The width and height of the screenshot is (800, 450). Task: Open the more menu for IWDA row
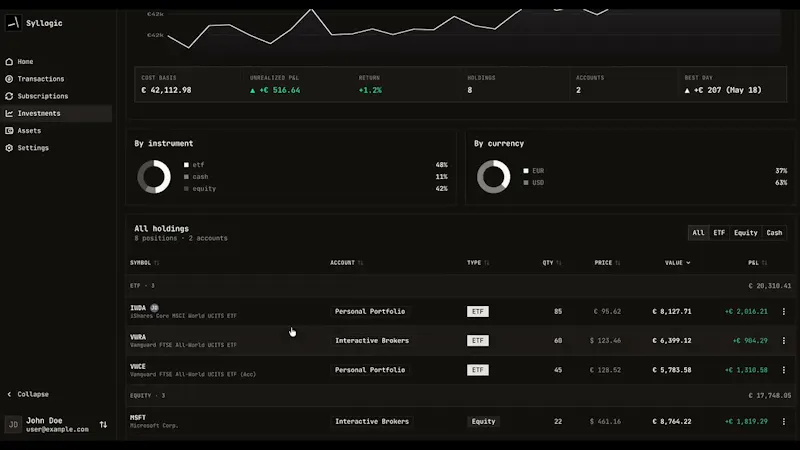(784, 311)
